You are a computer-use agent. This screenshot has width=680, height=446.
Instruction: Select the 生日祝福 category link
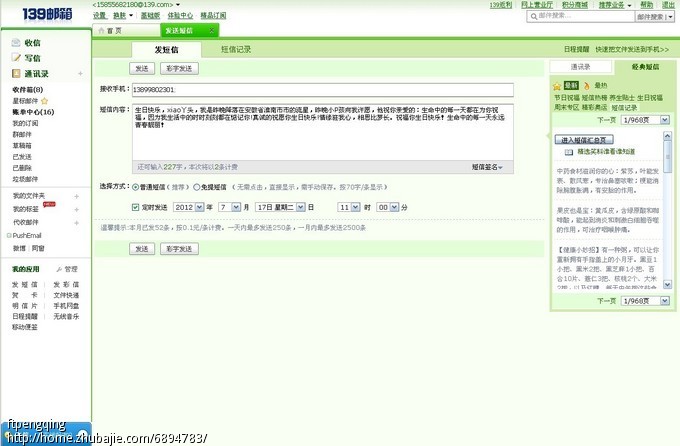tap(650, 98)
